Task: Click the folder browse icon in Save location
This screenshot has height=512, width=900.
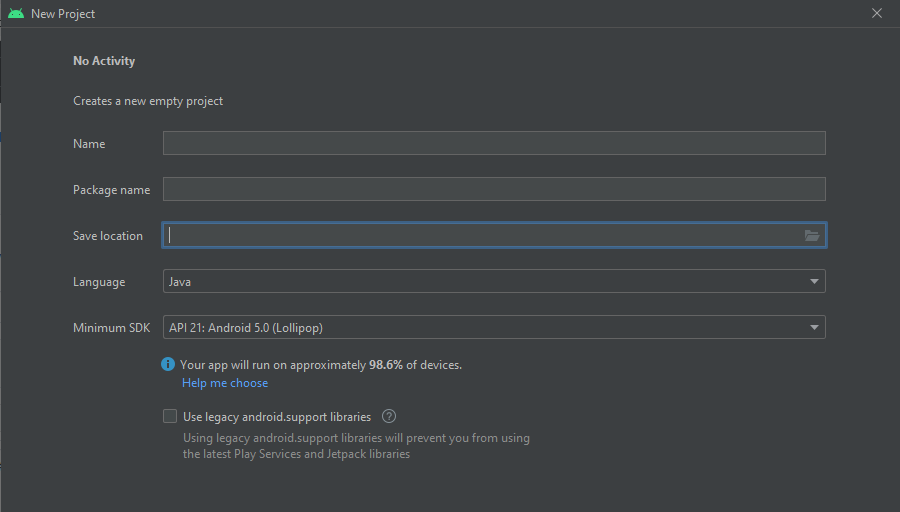Action: click(x=812, y=235)
